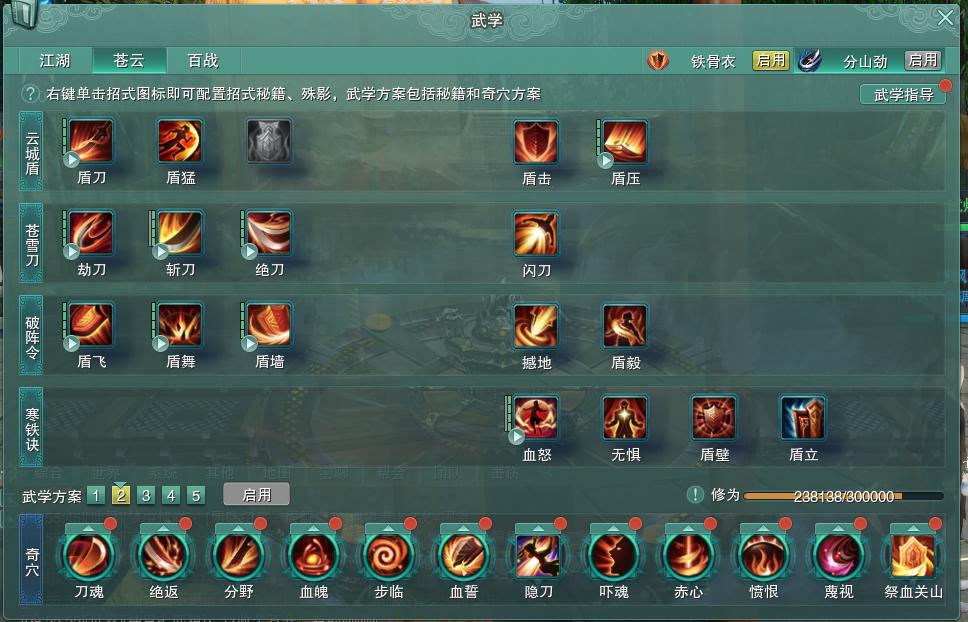Click the 撼地 skill icon

coord(536,326)
